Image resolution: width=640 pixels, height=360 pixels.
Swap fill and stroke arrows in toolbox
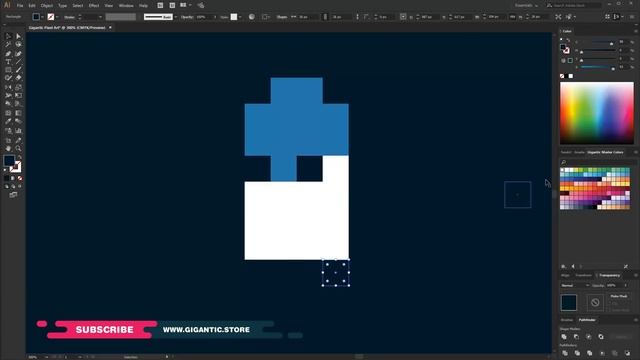20,157
